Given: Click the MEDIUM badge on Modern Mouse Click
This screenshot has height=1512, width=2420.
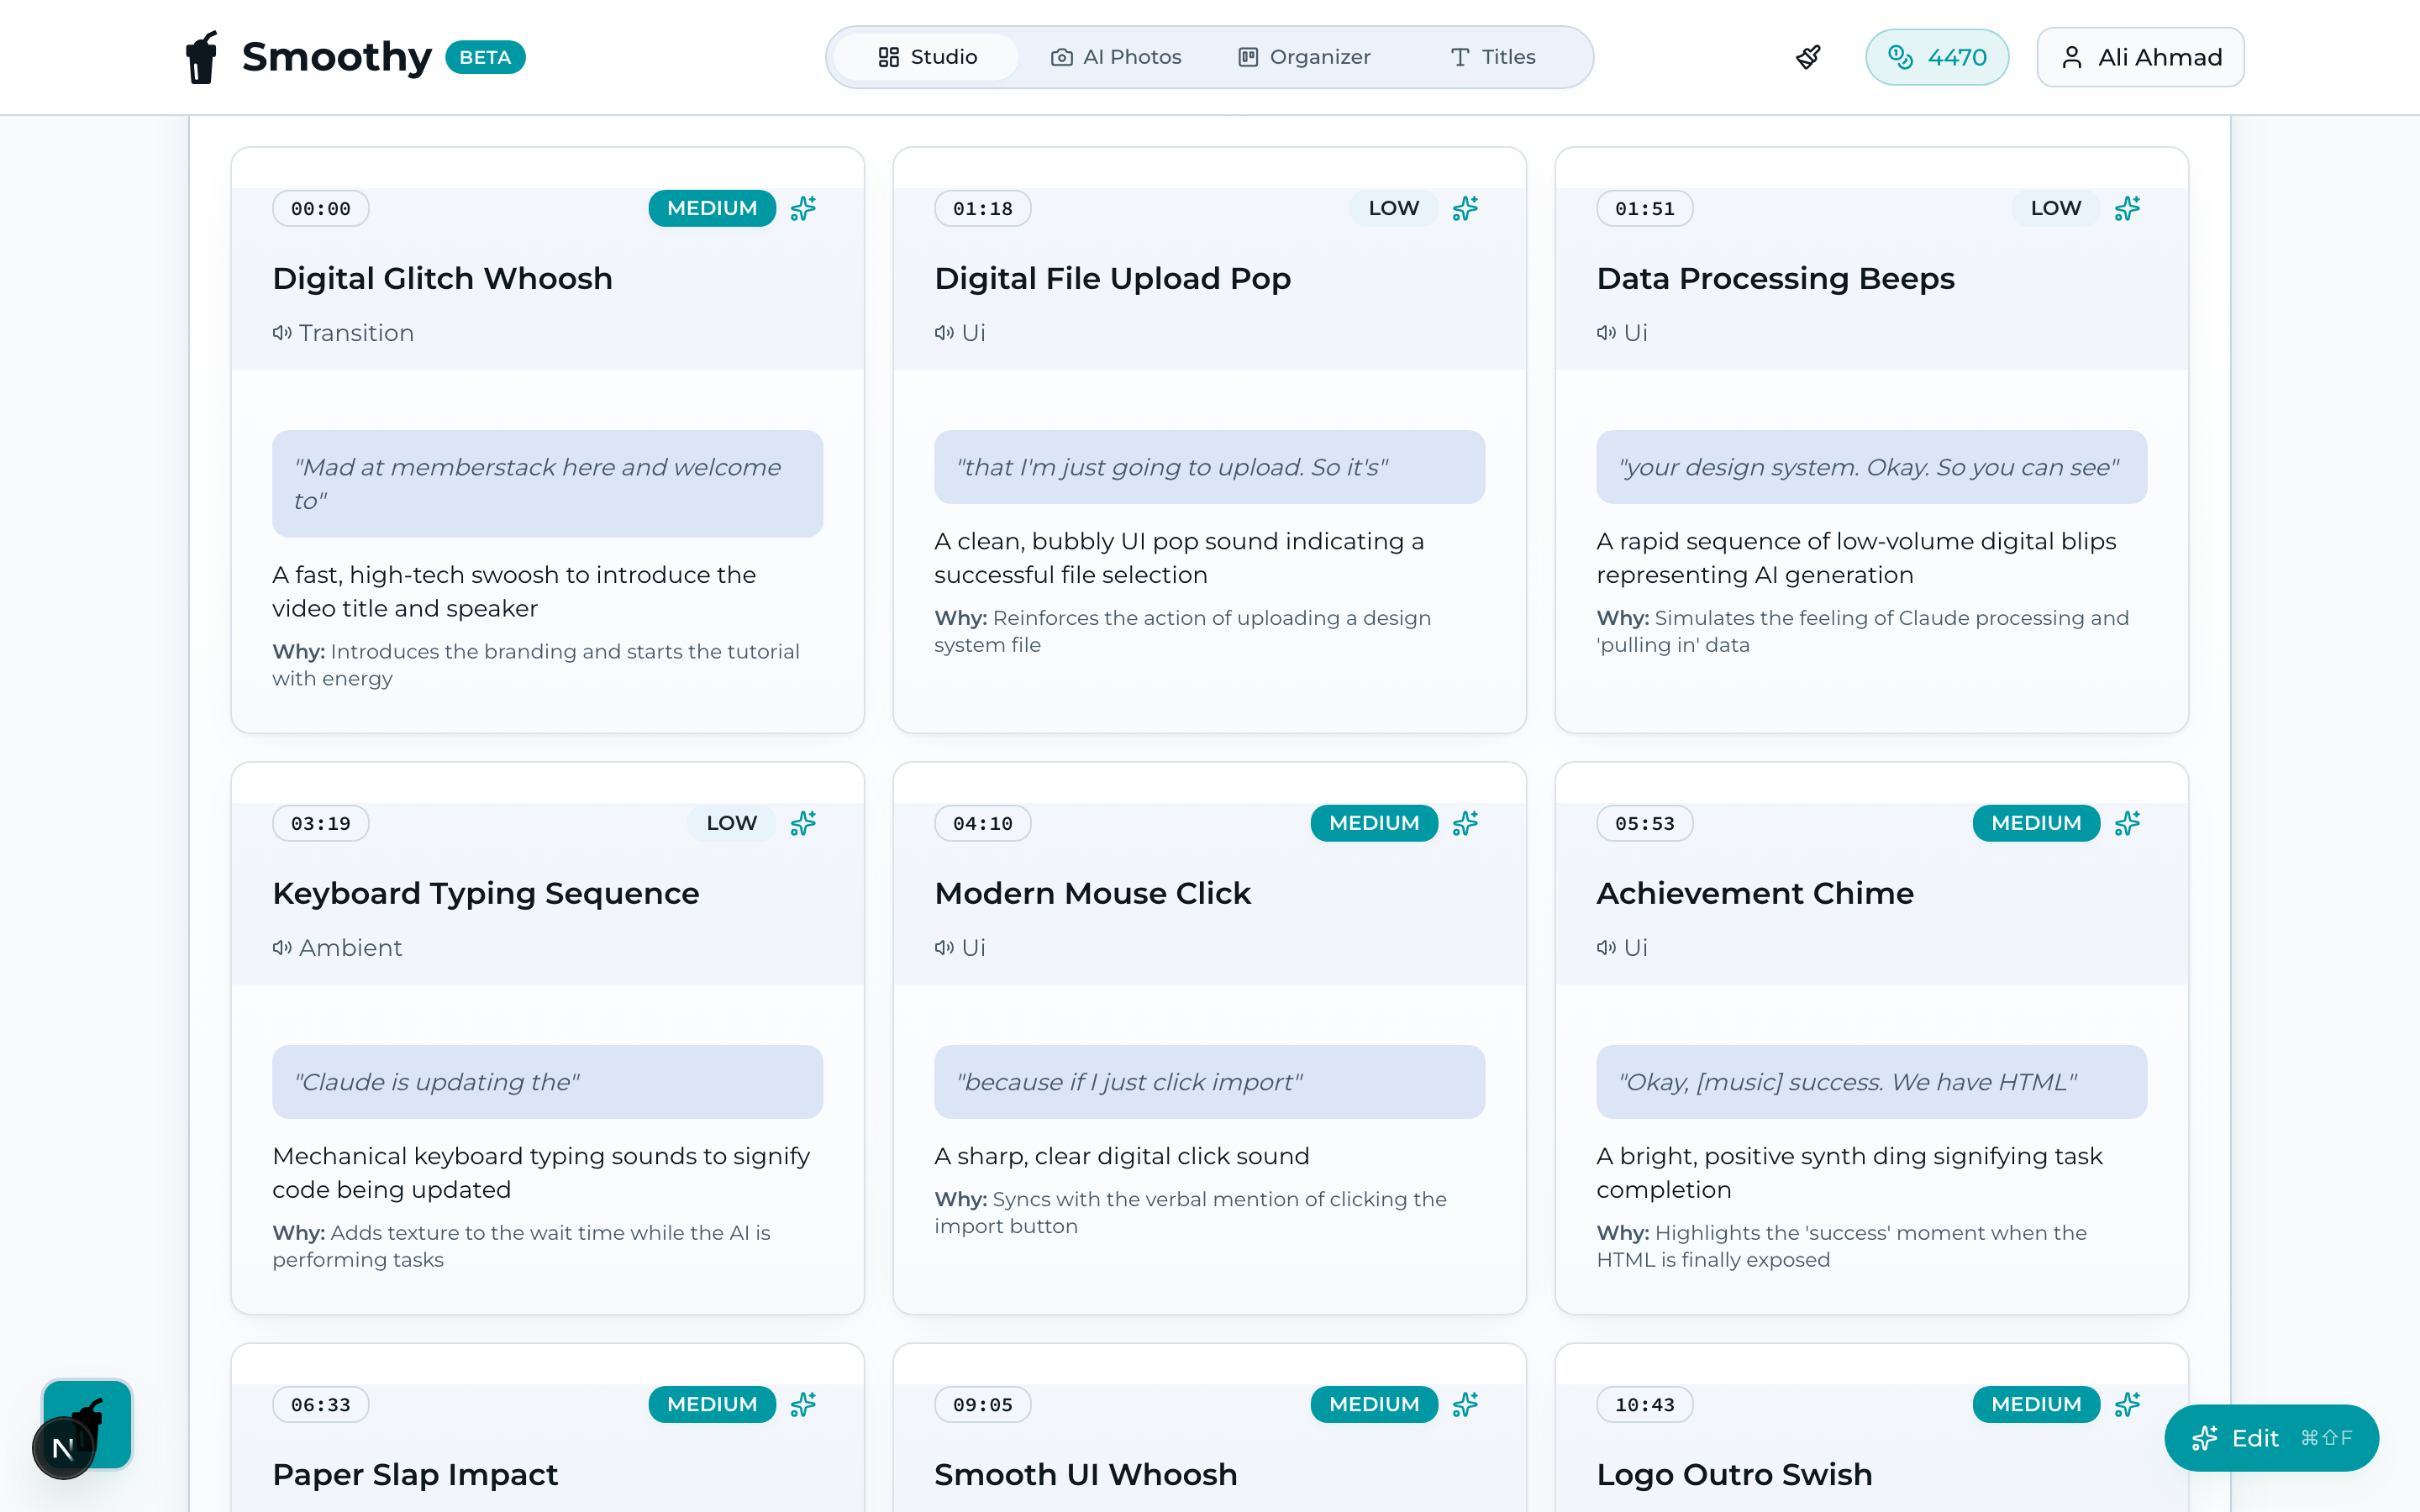Looking at the screenshot, I should [1374, 823].
